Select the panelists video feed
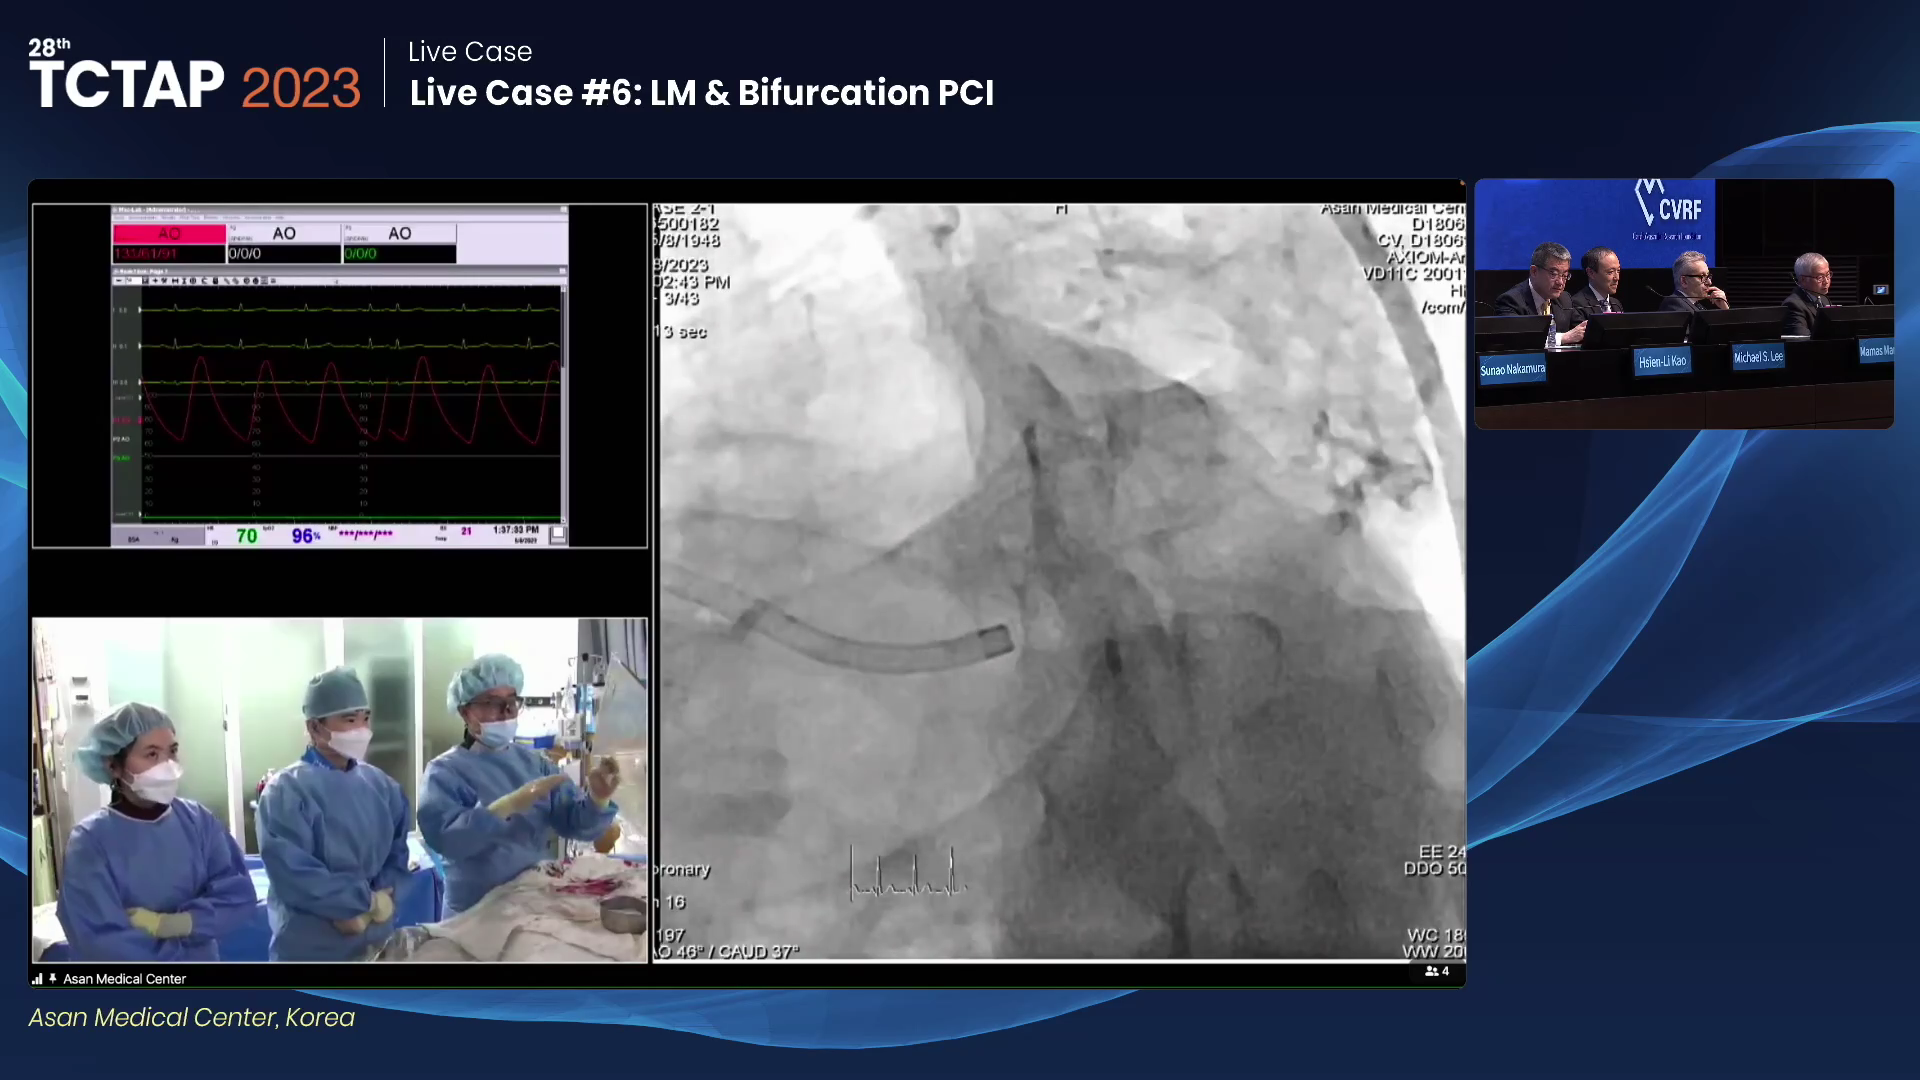Viewport: 1920px width, 1080px height. (1684, 304)
